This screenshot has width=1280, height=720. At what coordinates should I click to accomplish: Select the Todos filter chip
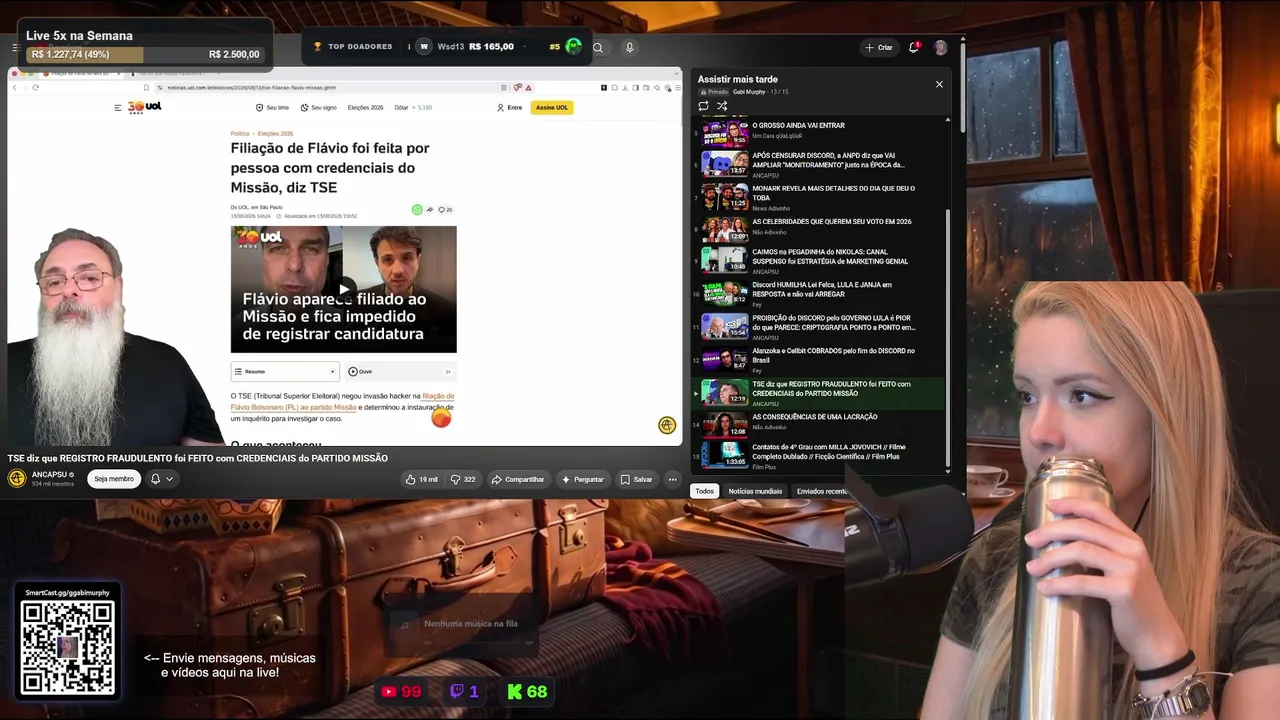pyautogui.click(x=705, y=491)
